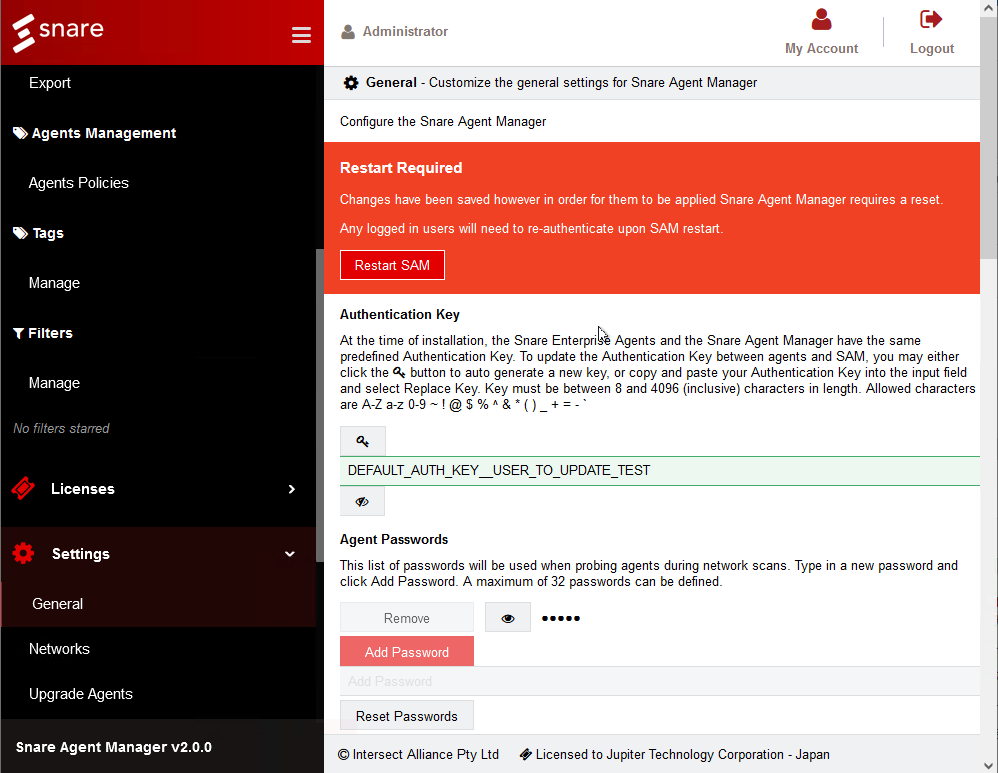Open Export in the sidebar
Image resolution: width=998 pixels, height=773 pixels.
(50, 83)
